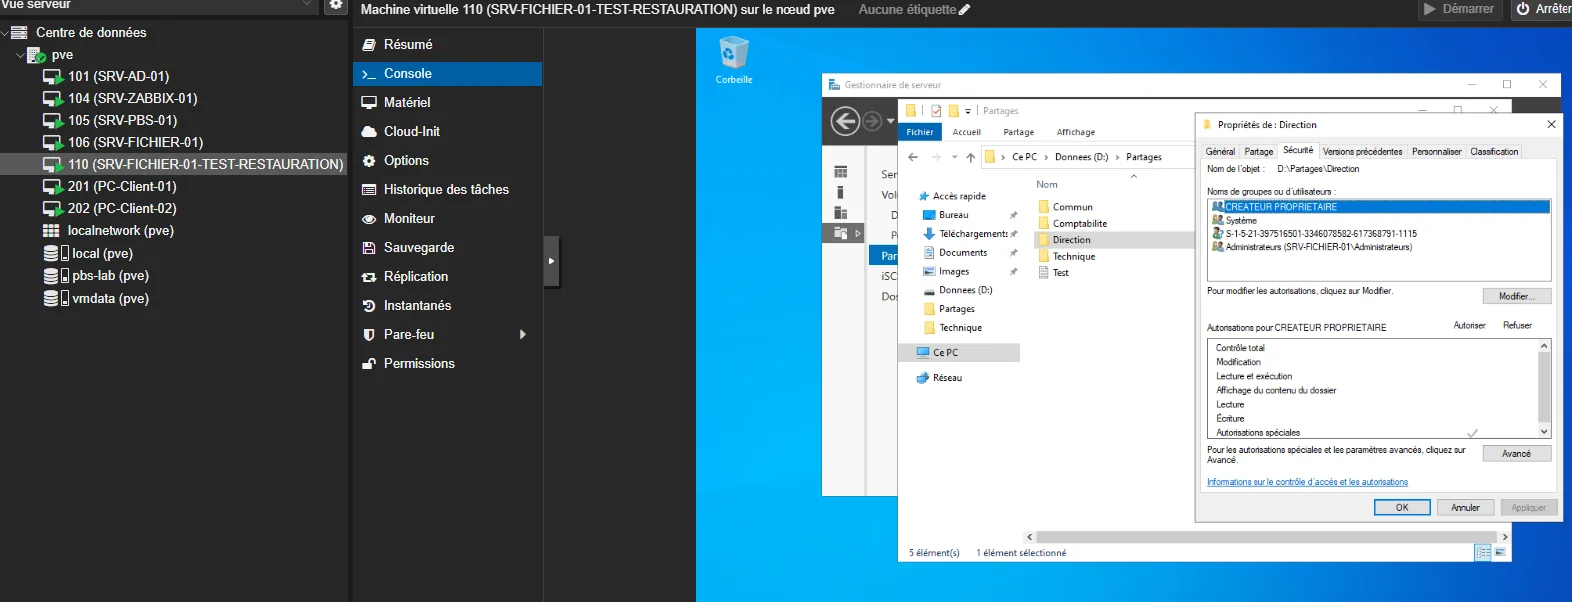Open pbs-lab (pve) storage node
Screen dimensions: 1572x602
[x=110, y=275]
